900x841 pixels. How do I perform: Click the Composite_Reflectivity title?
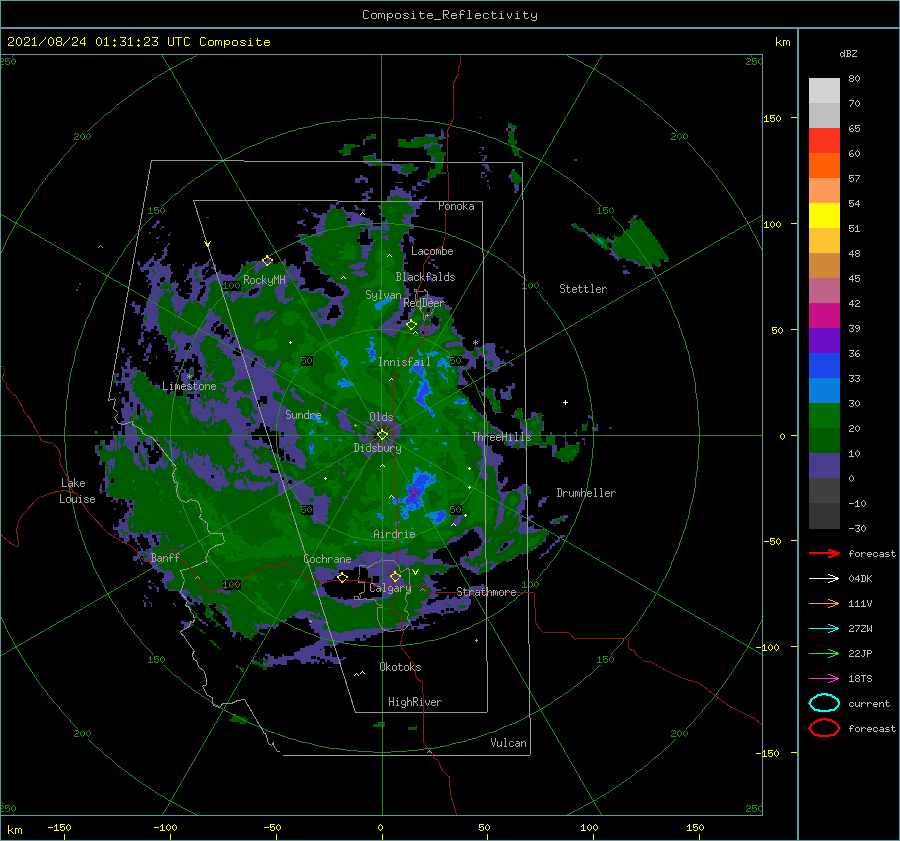[450, 15]
